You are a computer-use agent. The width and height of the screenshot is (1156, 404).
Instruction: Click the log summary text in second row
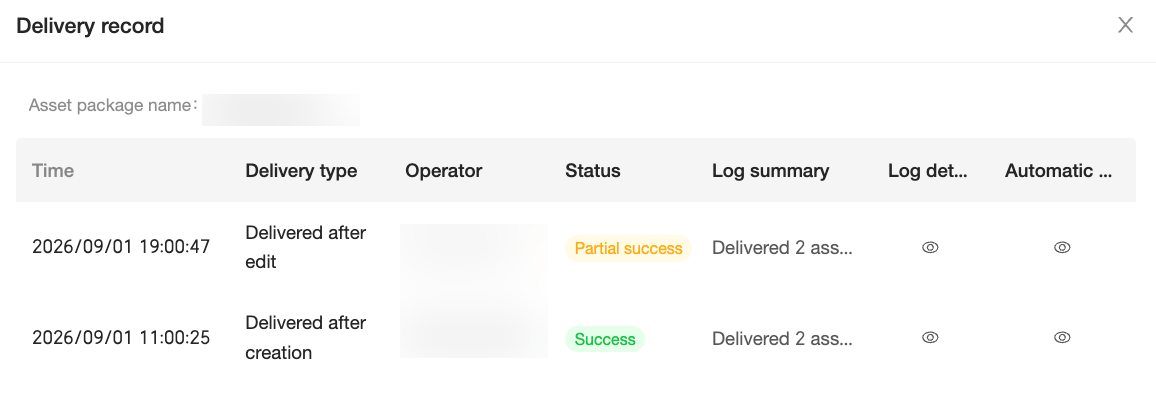pos(782,338)
